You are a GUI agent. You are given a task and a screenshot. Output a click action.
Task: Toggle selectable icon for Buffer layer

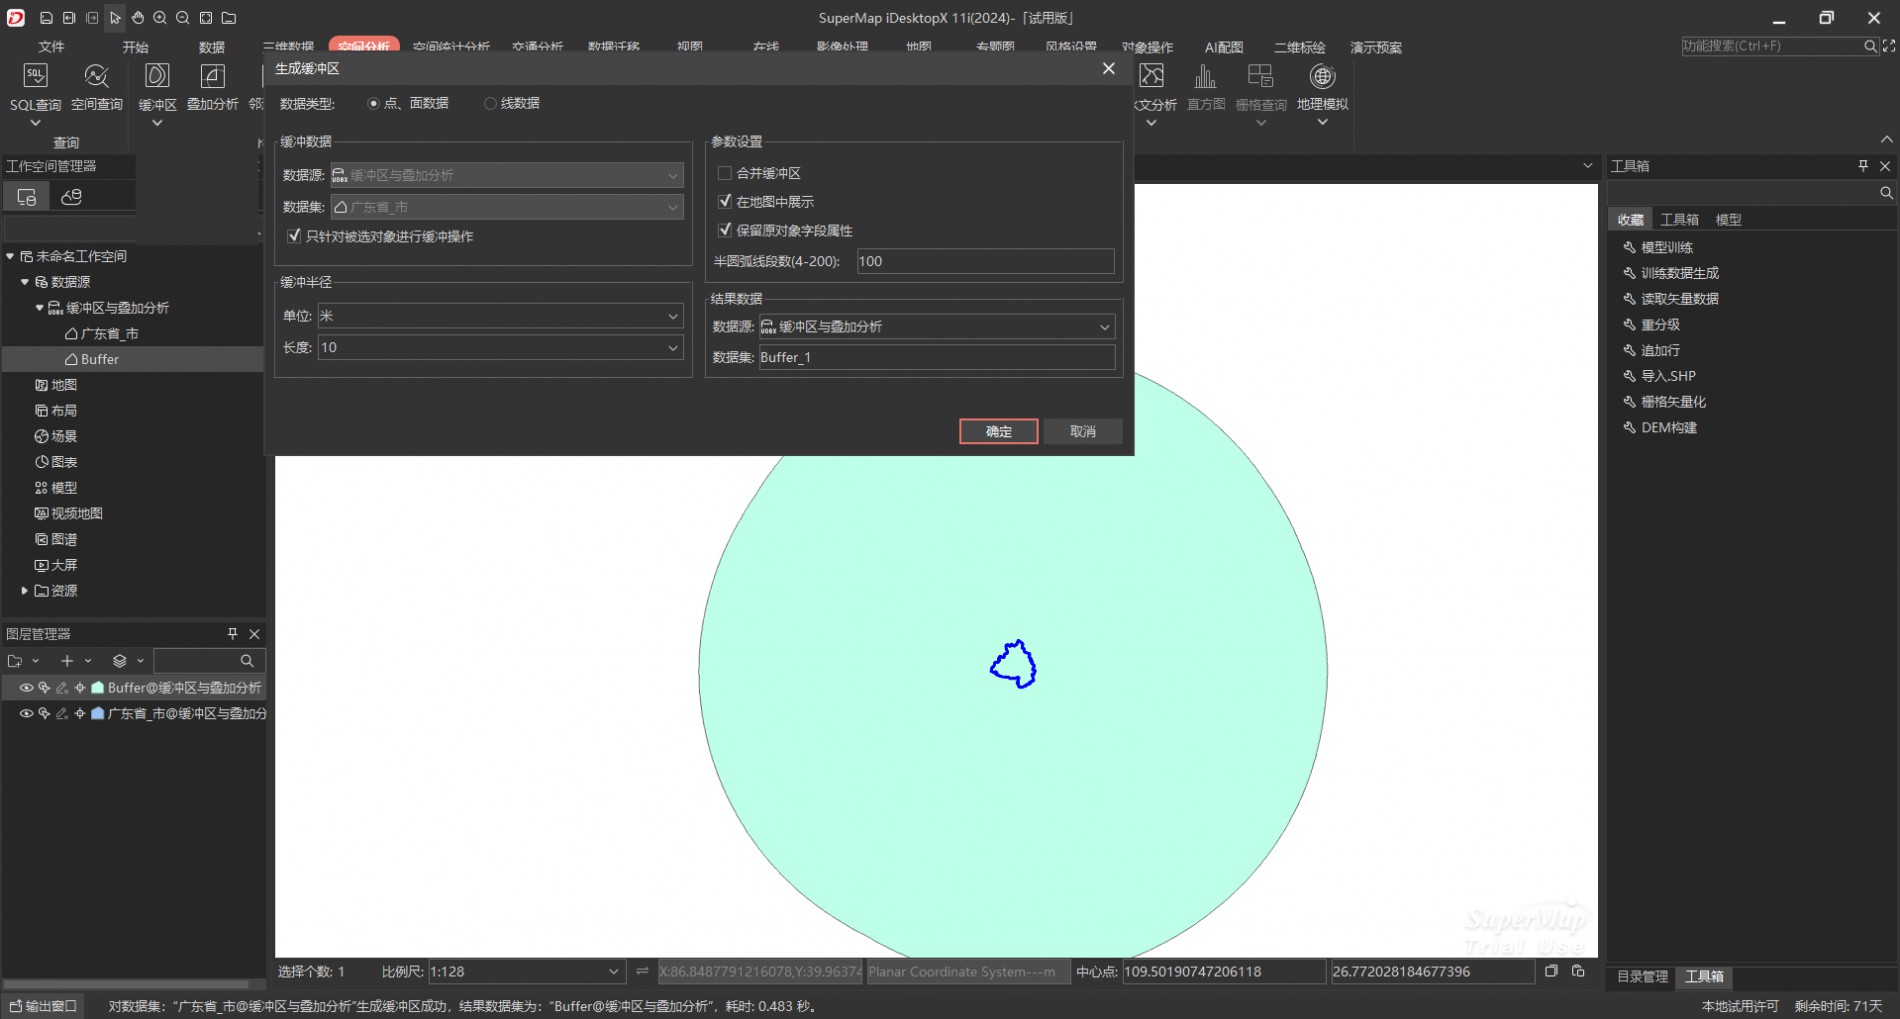[44, 688]
